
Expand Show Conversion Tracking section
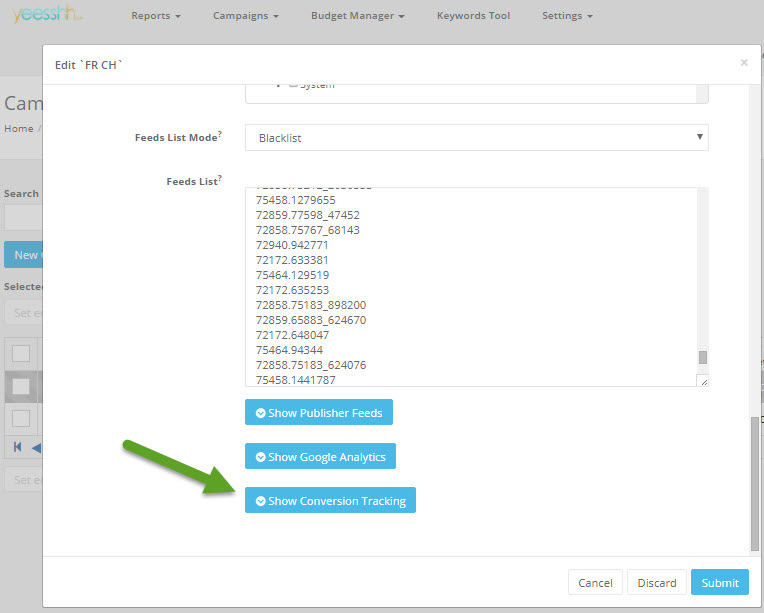tap(330, 500)
